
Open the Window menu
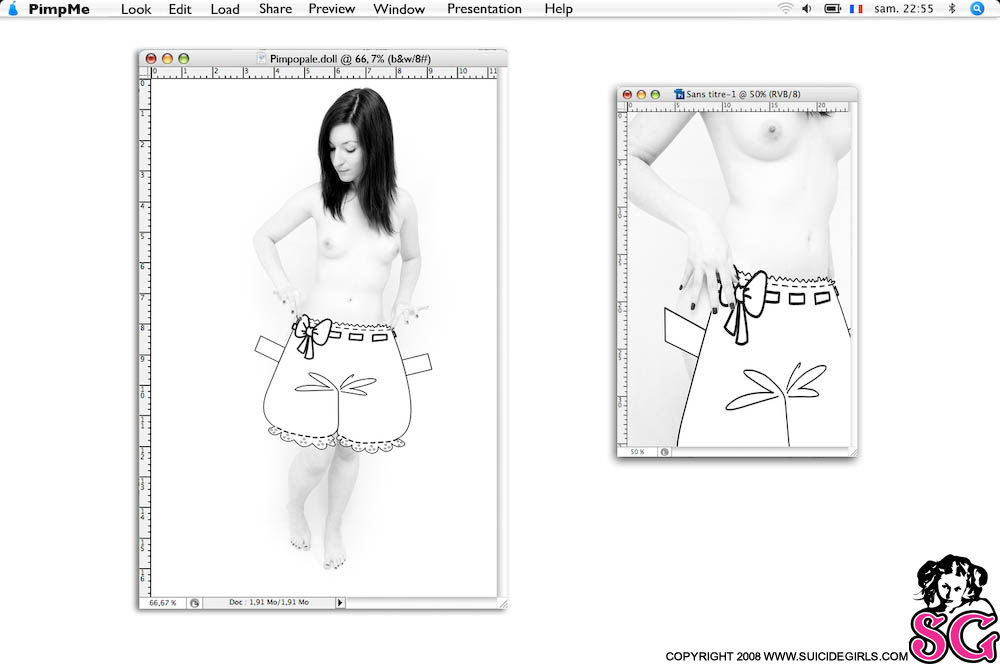[x=399, y=9]
